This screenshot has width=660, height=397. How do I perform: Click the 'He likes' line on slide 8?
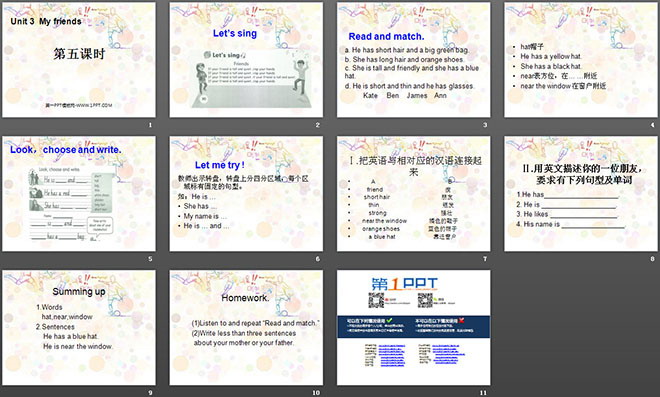(x=567, y=214)
